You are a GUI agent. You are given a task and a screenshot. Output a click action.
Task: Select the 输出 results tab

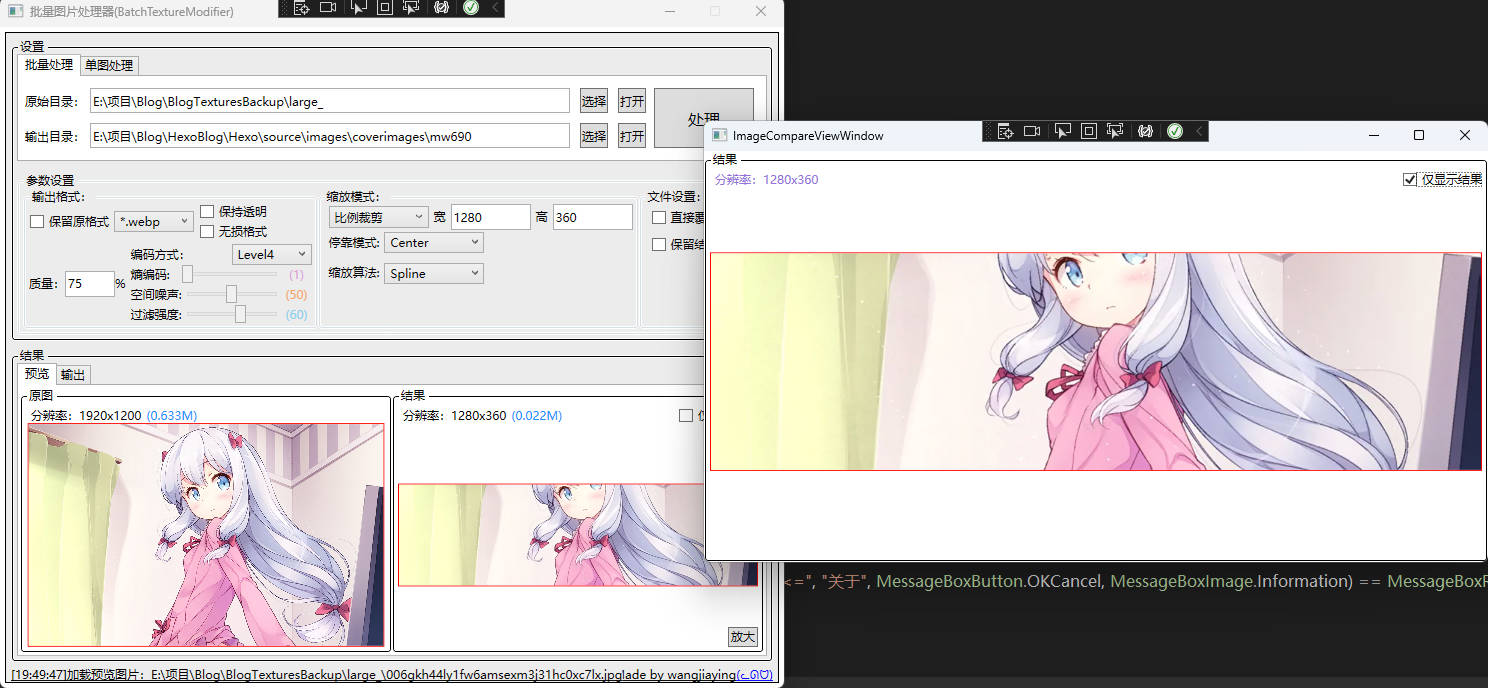72,375
